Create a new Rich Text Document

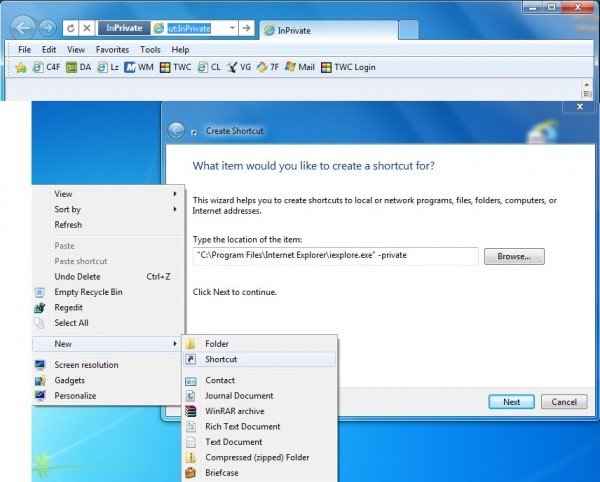[x=260, y=427]
